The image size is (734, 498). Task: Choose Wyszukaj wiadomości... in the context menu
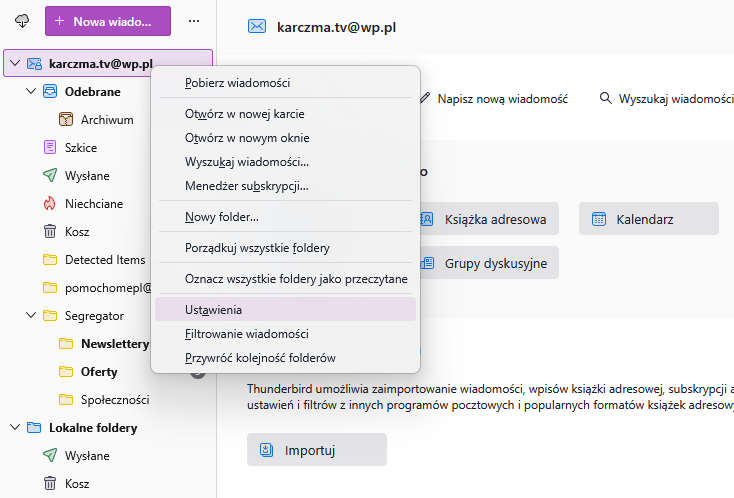(x=285, y=162)
